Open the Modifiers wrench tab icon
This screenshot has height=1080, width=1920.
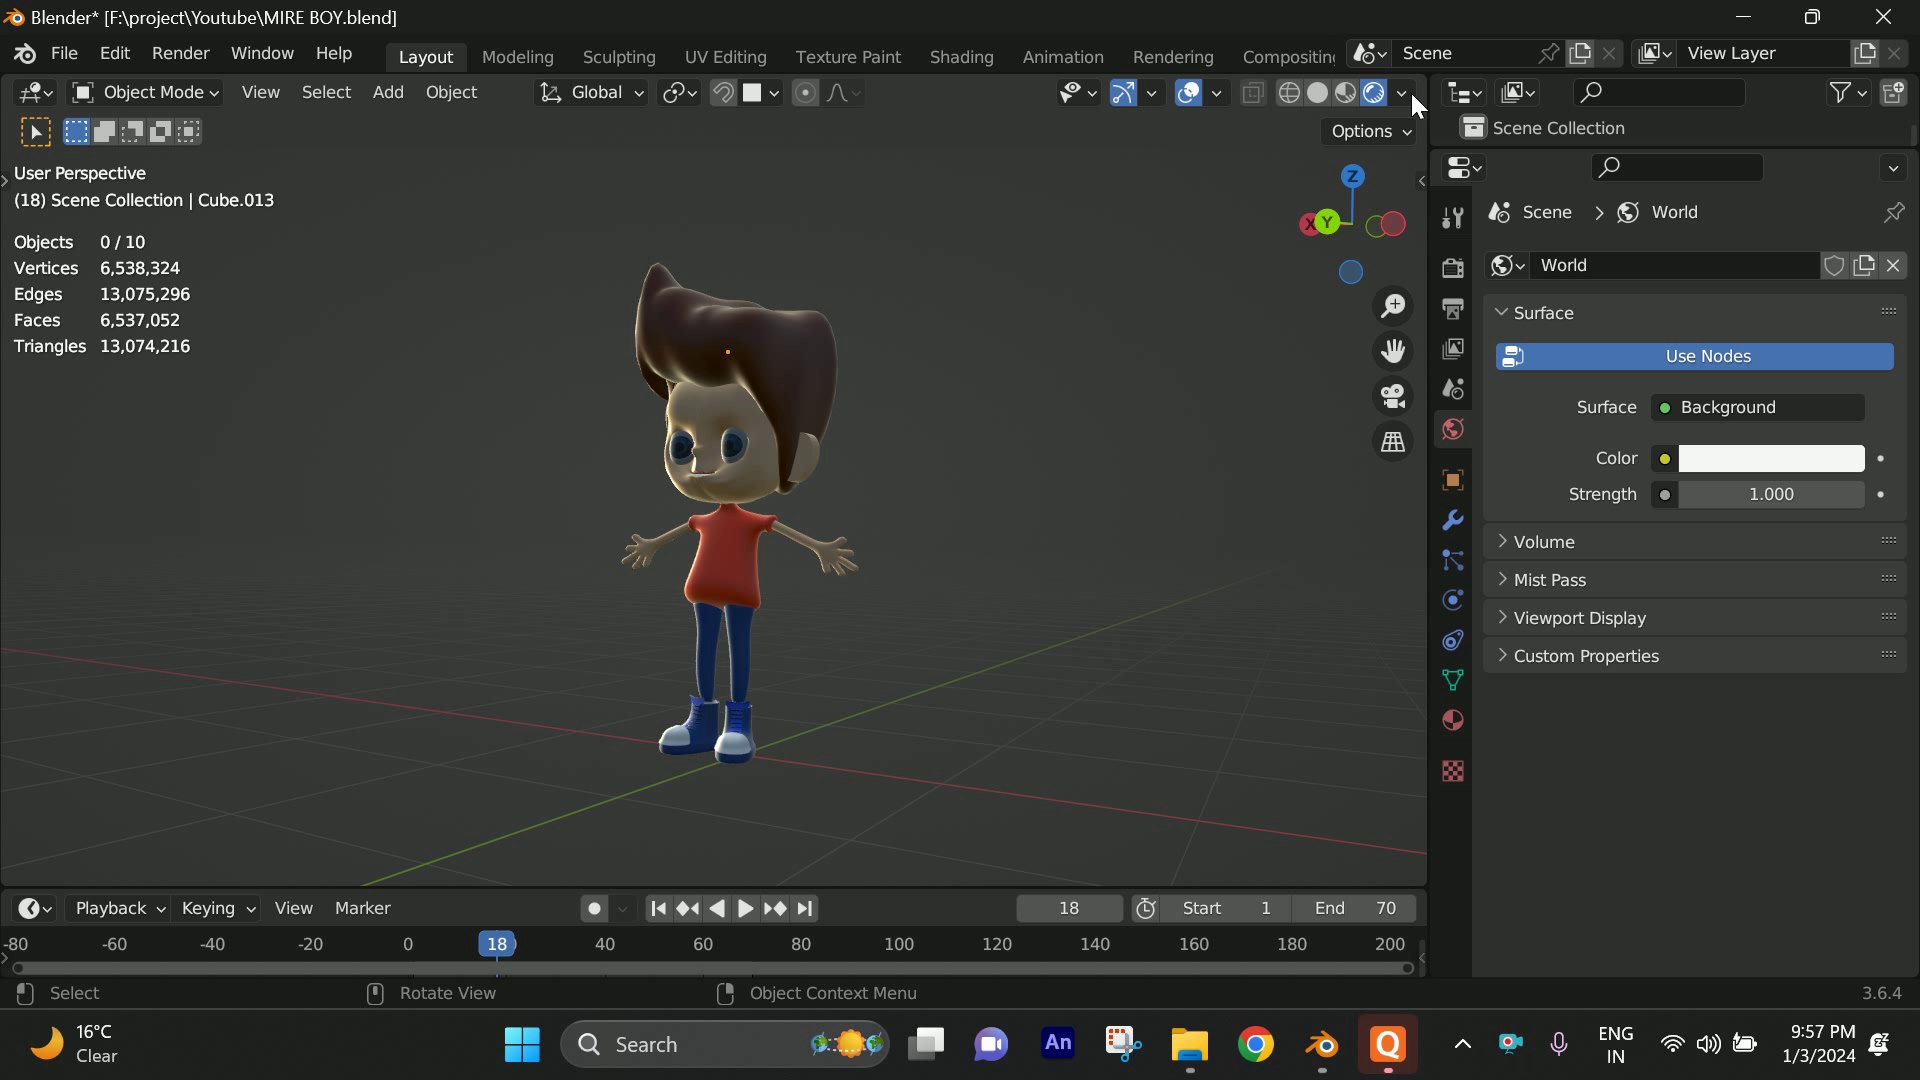pos(1453,520)
